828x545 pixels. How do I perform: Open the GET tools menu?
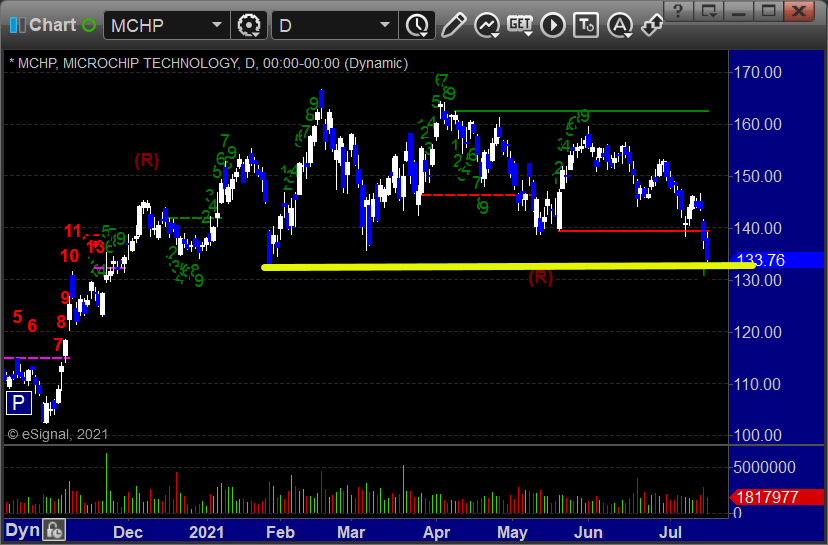[520, 25]
